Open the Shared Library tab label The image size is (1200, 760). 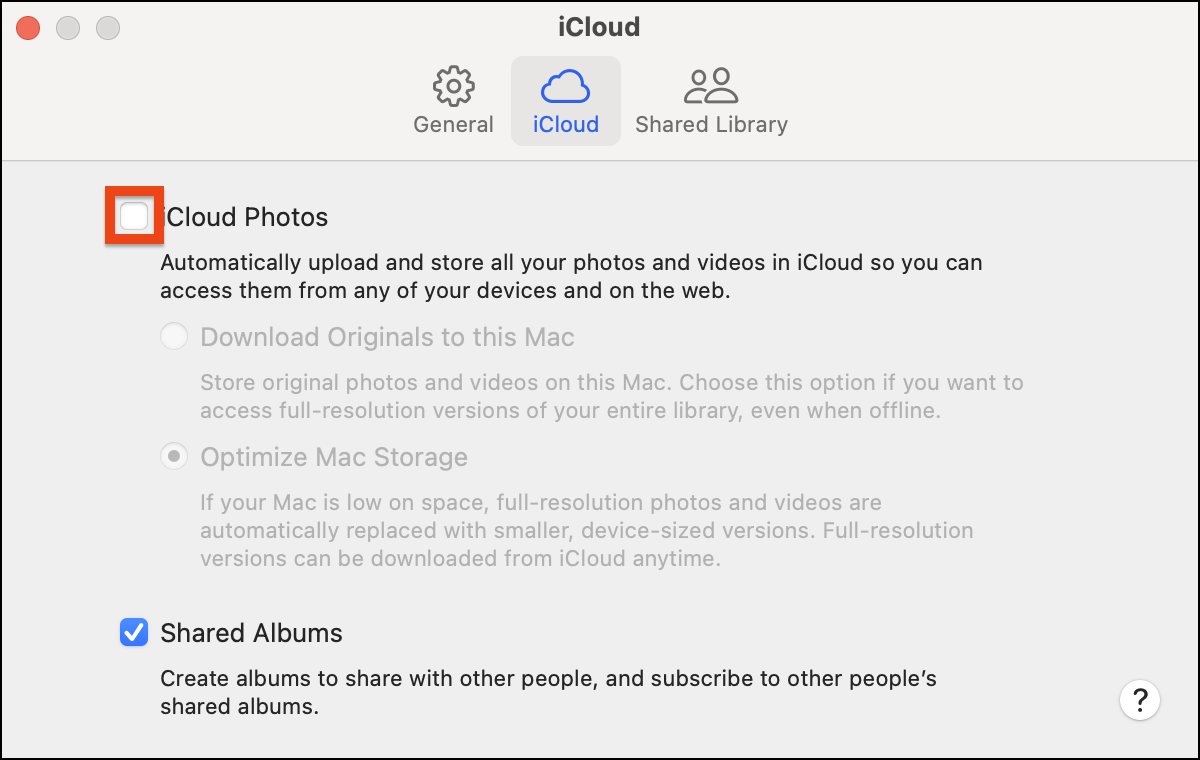click(711, 125)
